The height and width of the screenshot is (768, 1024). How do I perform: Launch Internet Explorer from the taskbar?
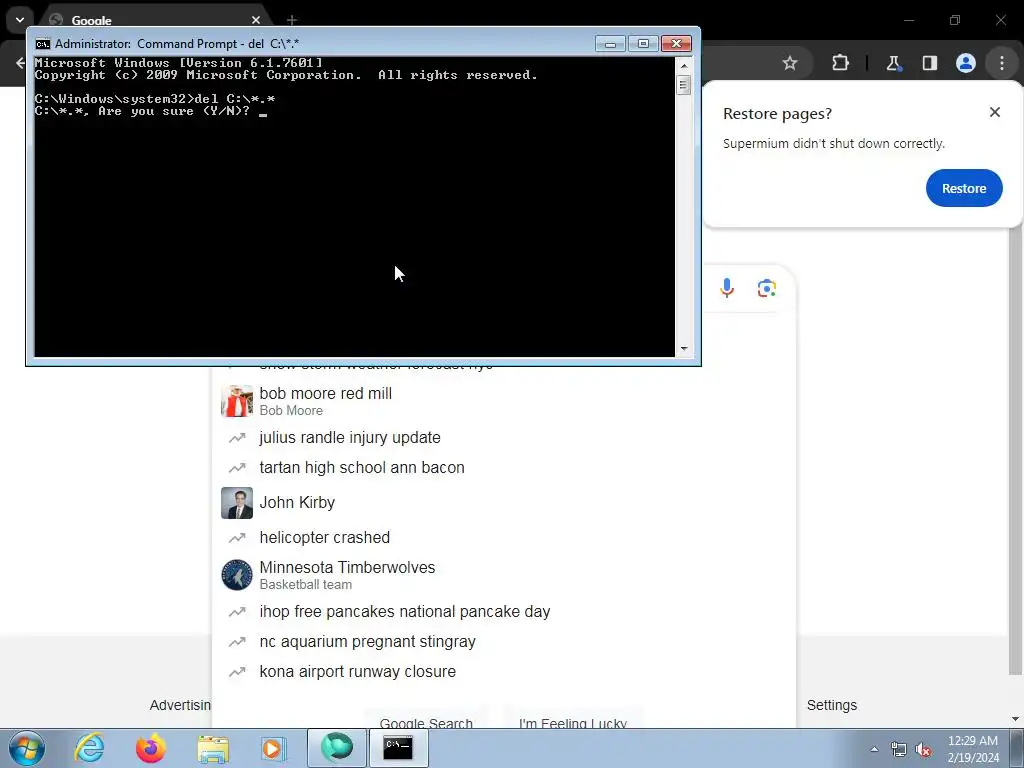pyautogui.click(x=89, y=748)
